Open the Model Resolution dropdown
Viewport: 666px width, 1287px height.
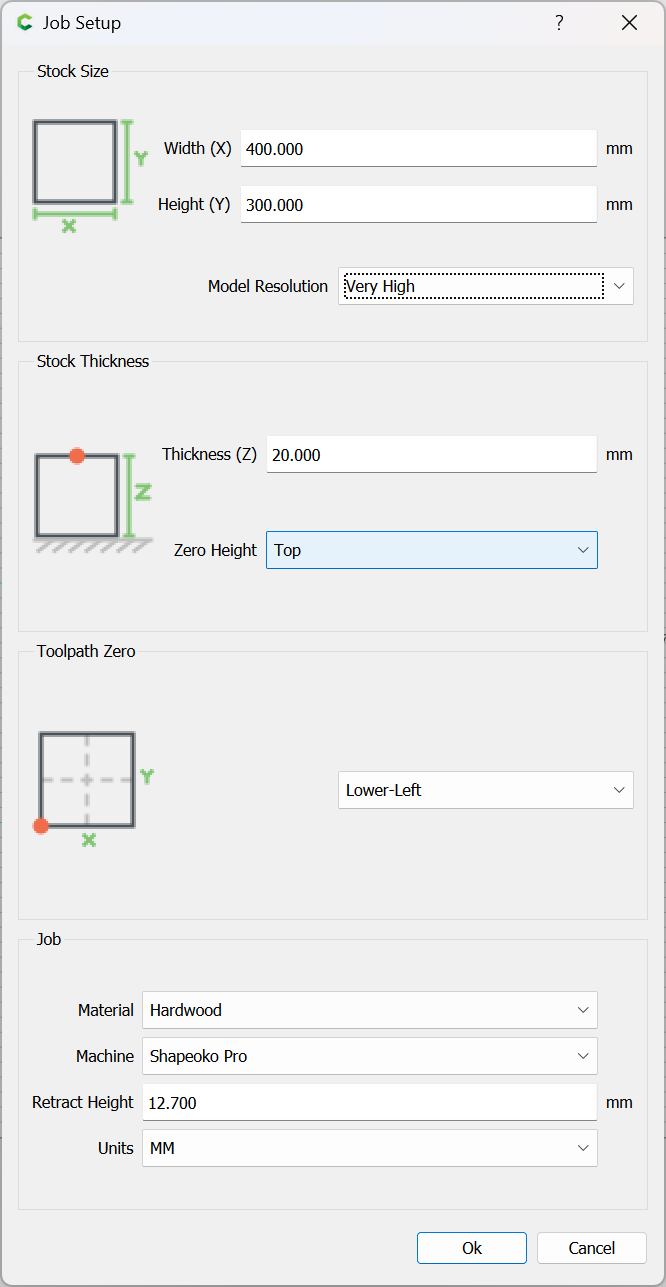coord(486,286)
